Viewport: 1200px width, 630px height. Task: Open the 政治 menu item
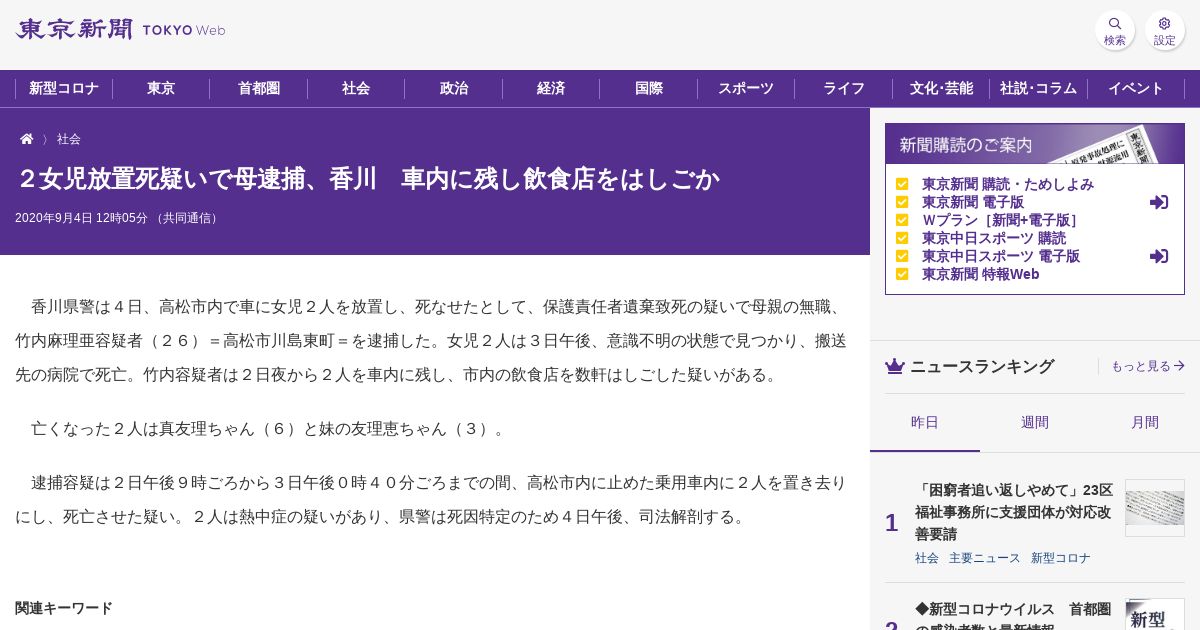coord(454,88)
